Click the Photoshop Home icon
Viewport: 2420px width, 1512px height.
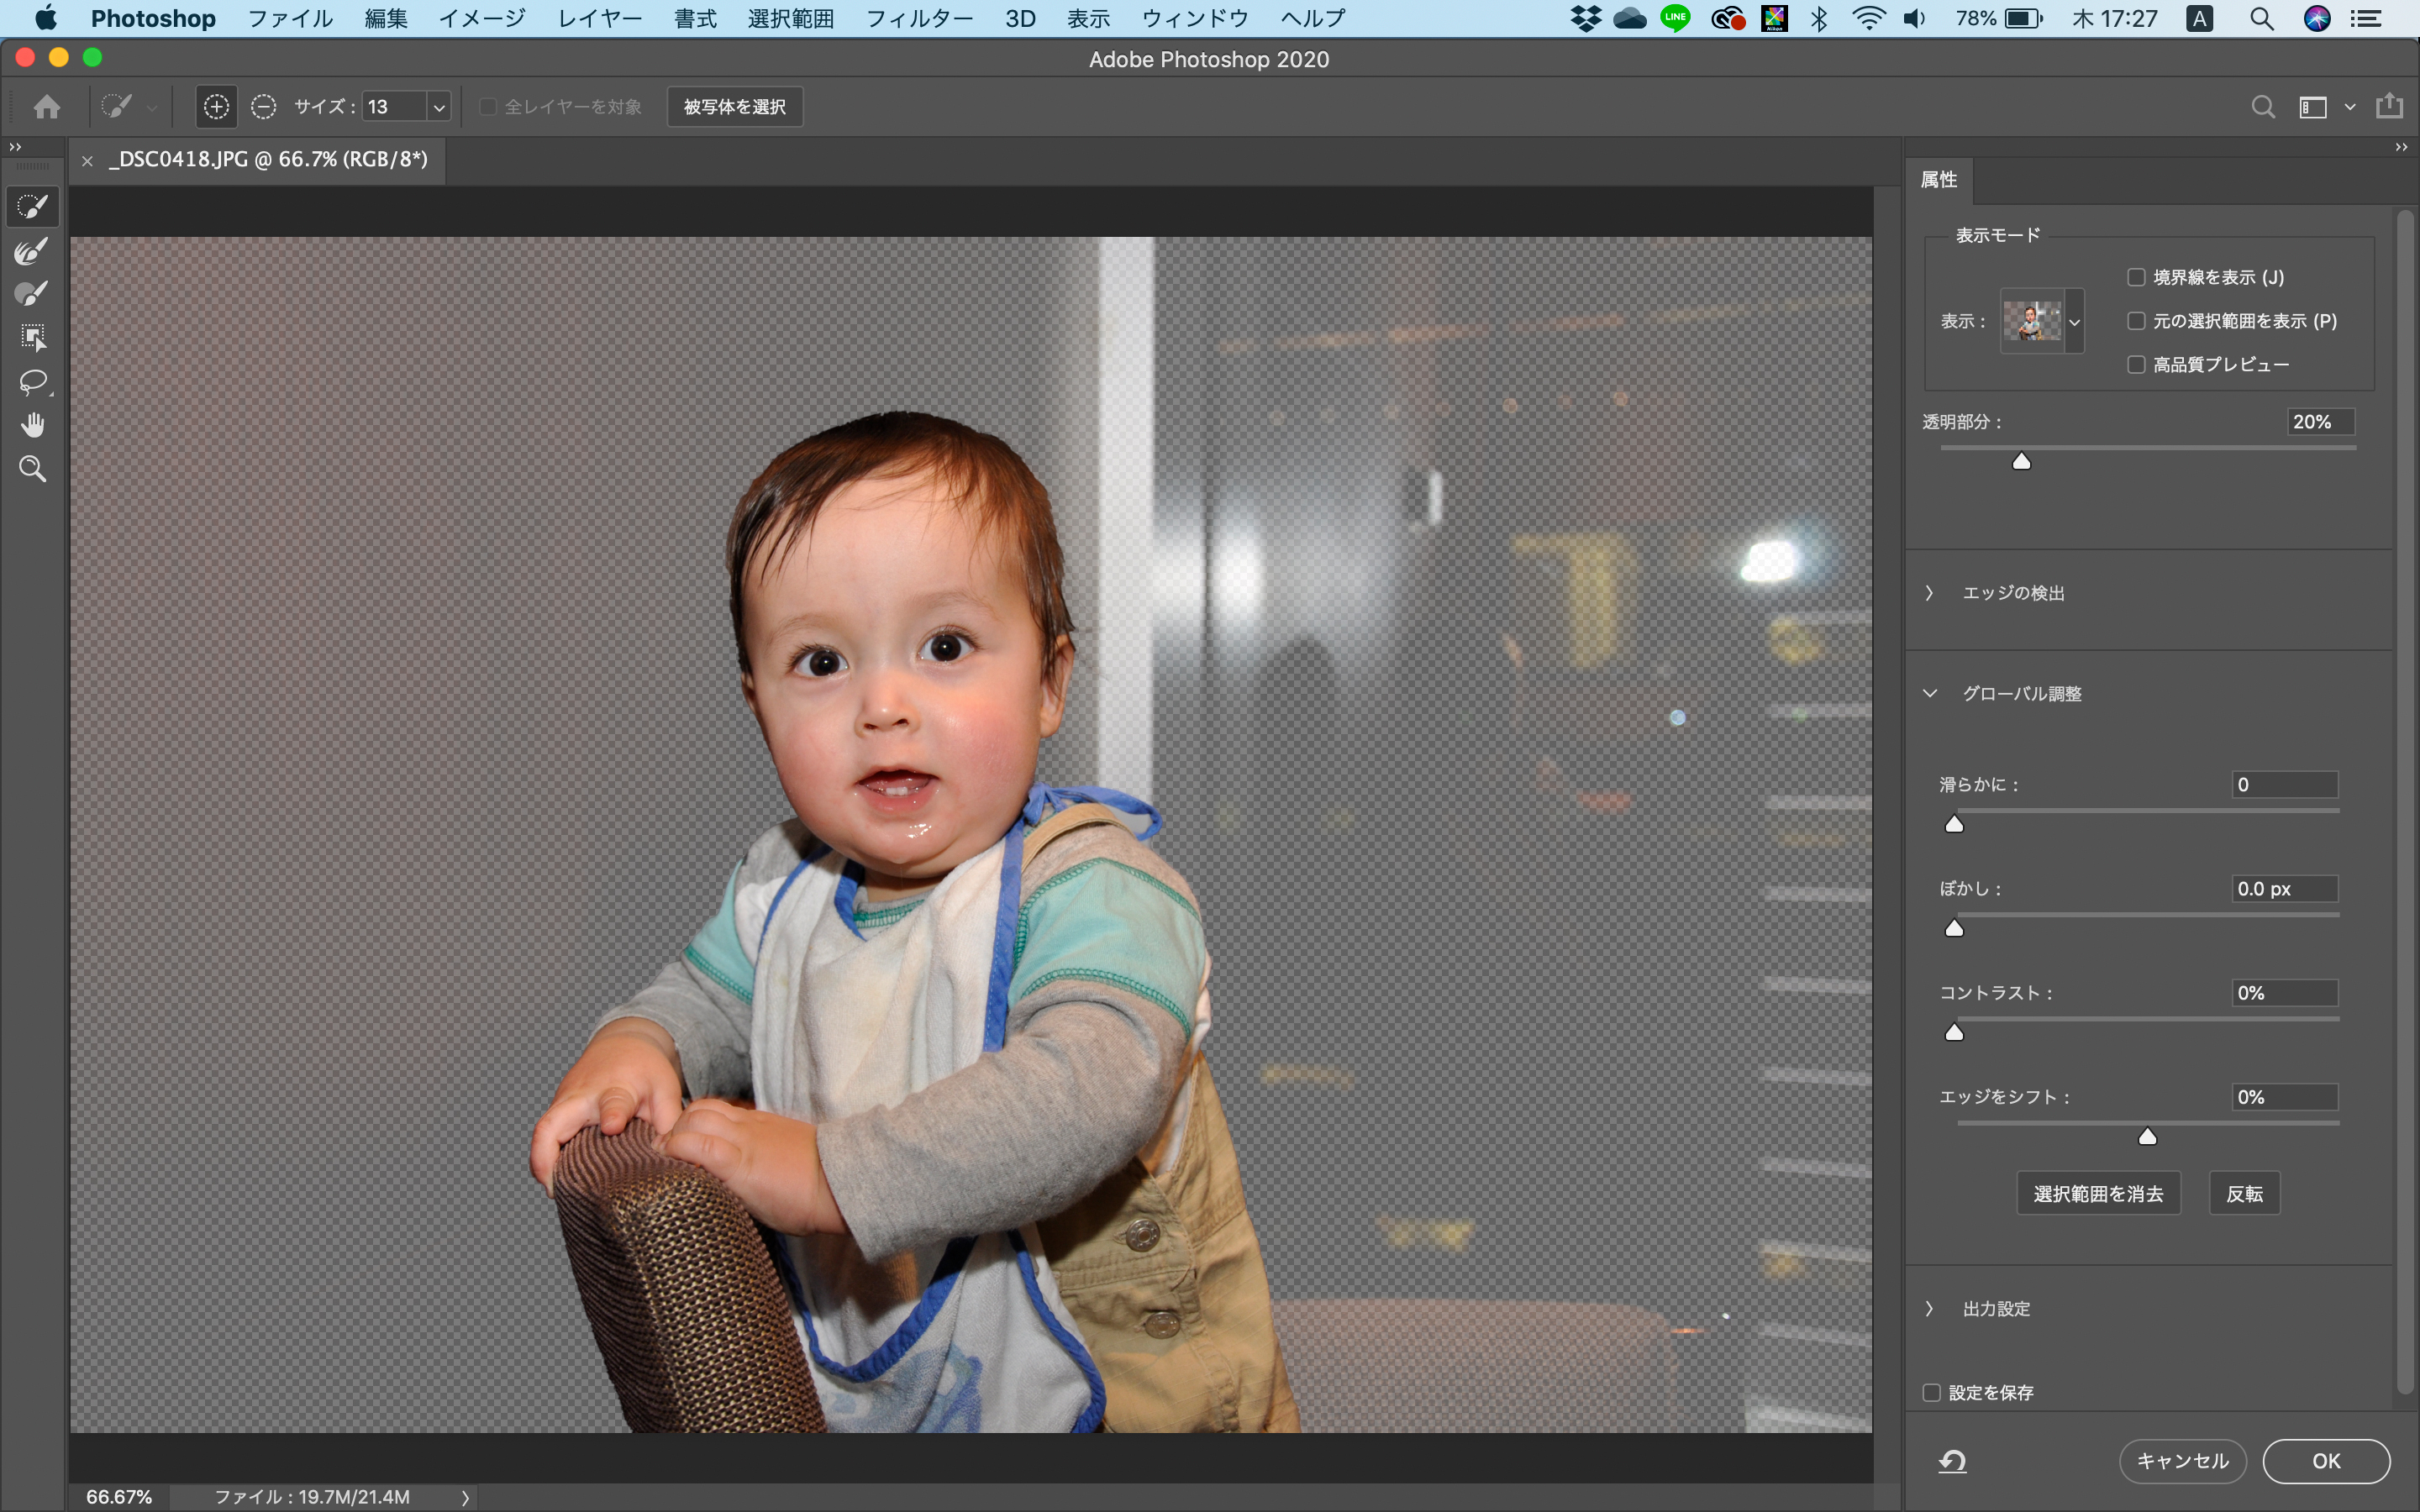tap(46, 107)
